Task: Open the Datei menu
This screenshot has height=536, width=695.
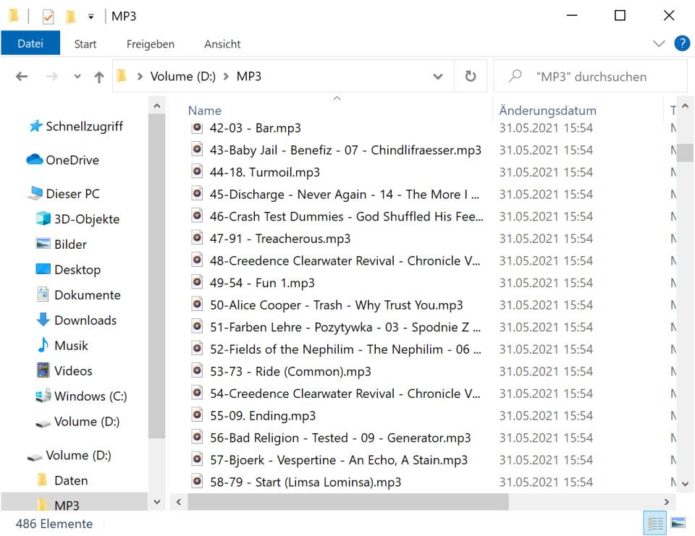Action: click(x=30, y=44)
